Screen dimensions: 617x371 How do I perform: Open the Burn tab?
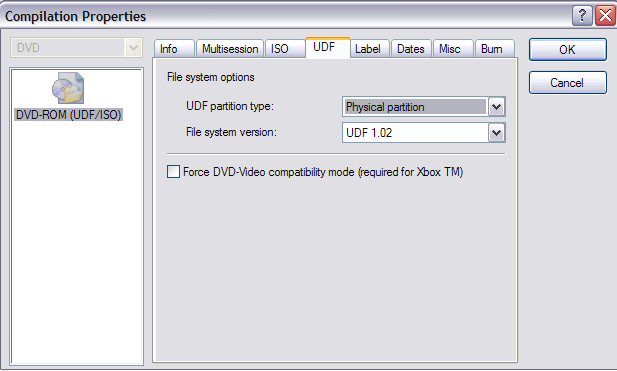(495, 49)
